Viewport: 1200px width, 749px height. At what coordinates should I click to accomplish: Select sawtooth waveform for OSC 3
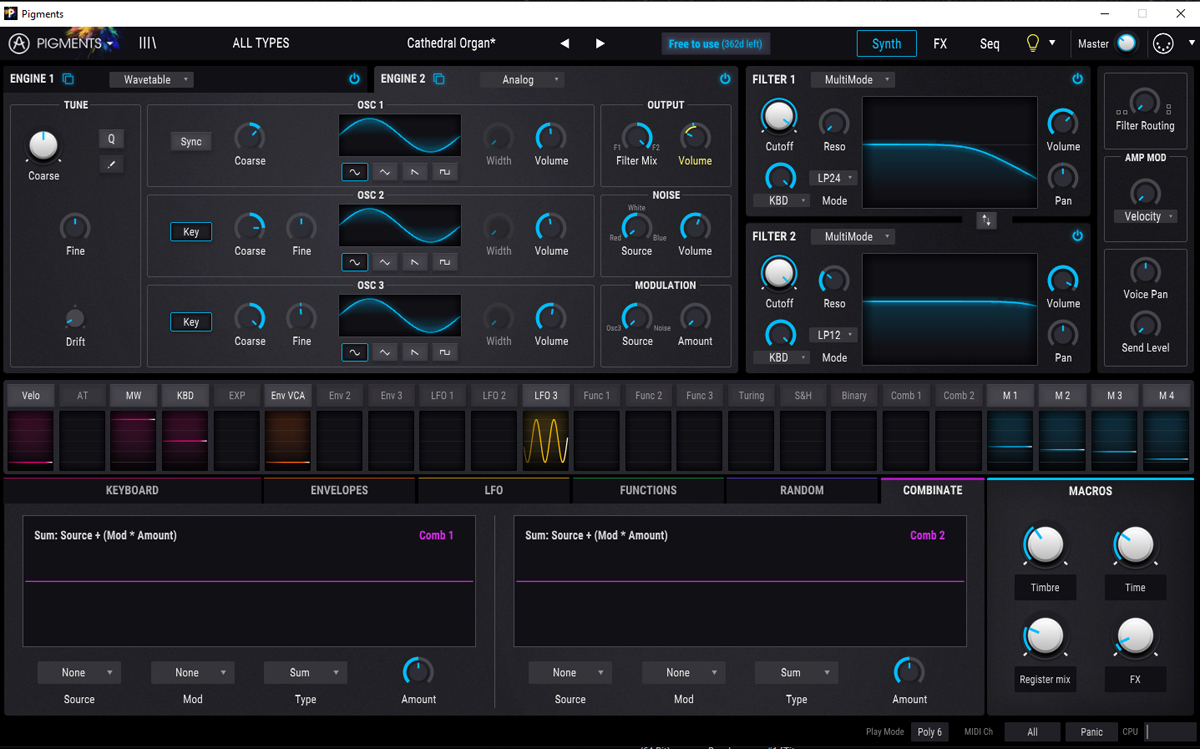(x=415, y=352)
